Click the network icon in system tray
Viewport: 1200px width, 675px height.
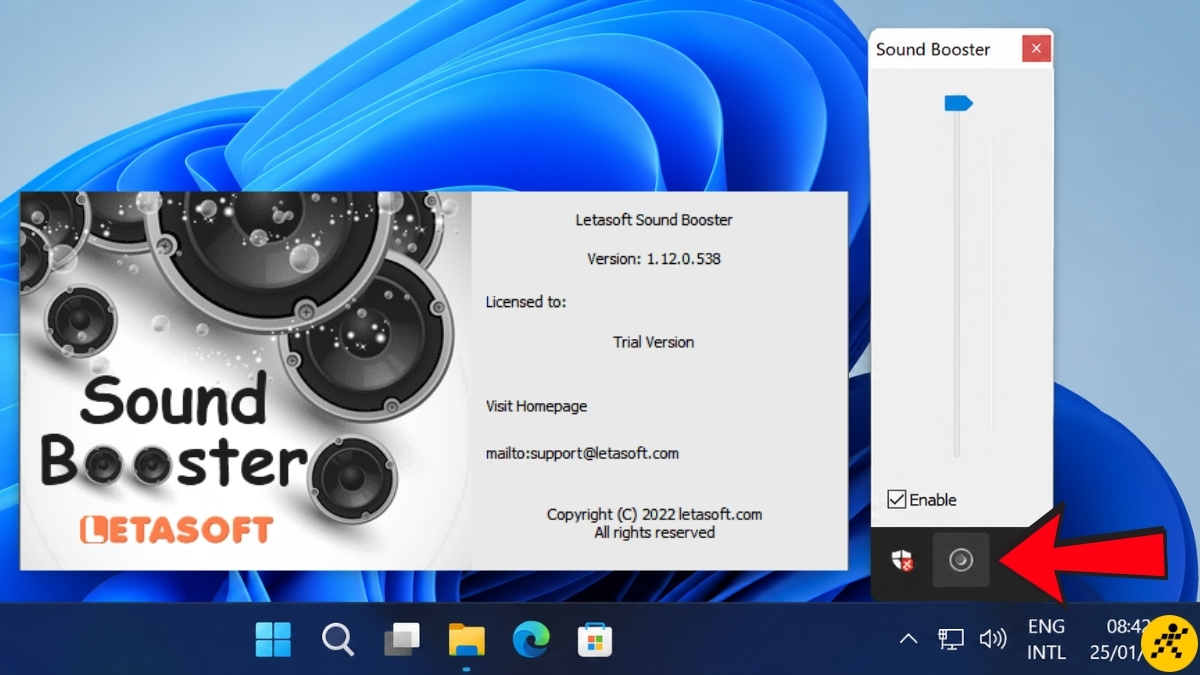pos(951,639)
